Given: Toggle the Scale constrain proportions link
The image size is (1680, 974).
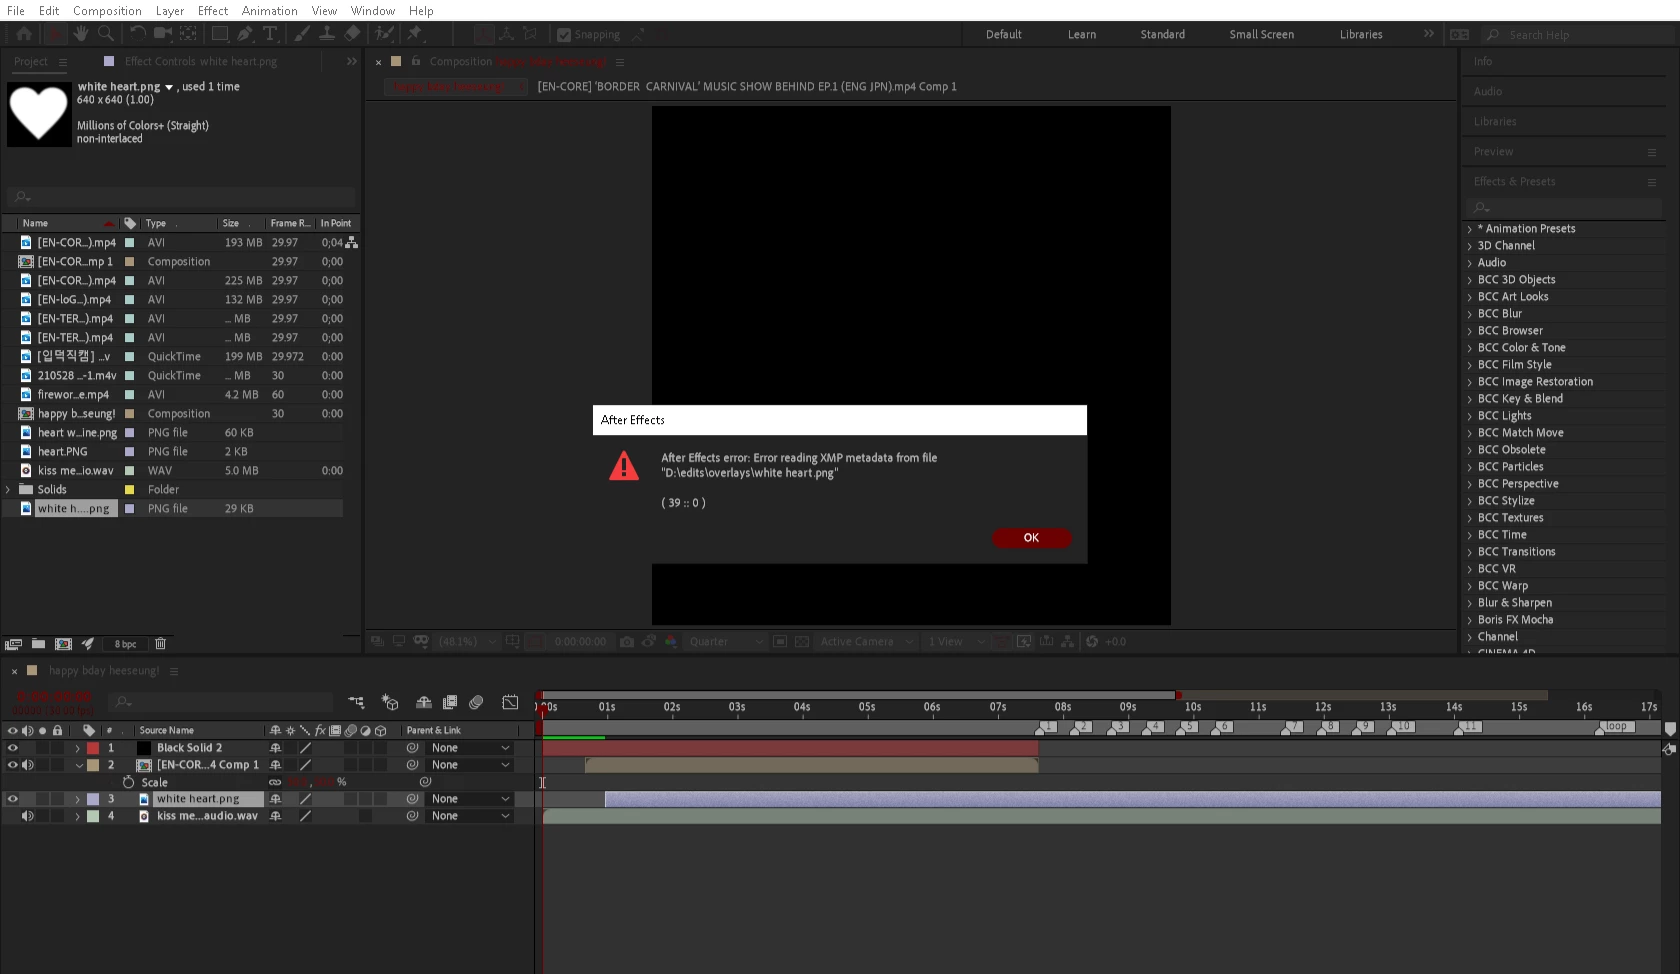Looking at the screenshot, I should pos(275,782).
